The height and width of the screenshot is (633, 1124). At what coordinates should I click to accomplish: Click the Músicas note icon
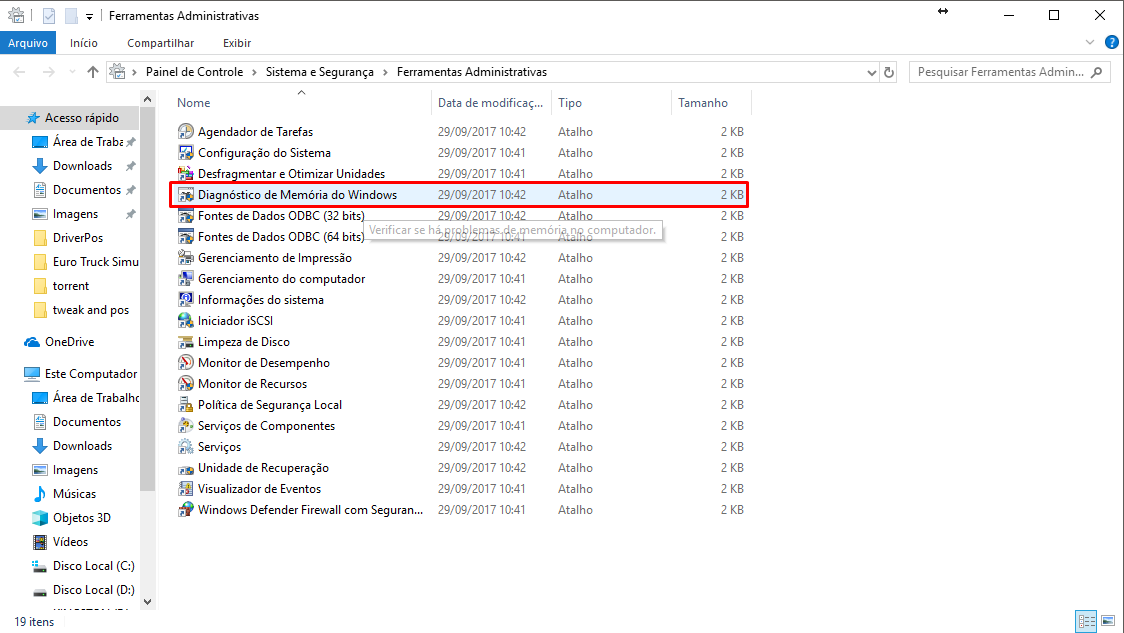tap(40, 494)
